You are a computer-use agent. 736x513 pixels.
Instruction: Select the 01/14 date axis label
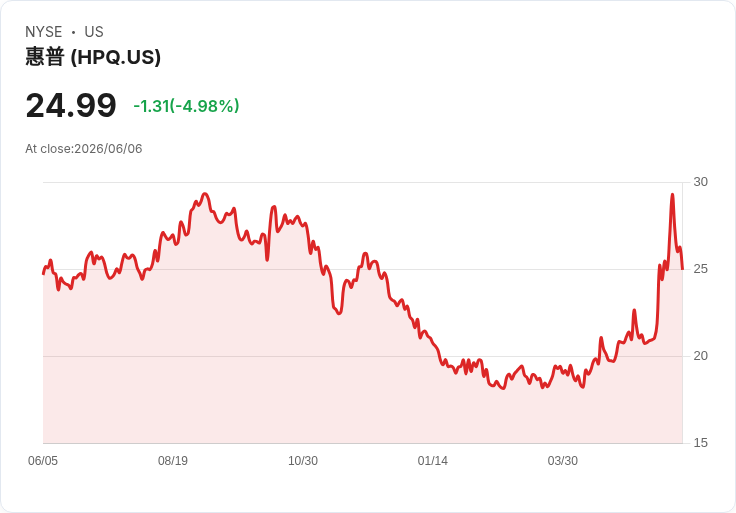point(432,460)
